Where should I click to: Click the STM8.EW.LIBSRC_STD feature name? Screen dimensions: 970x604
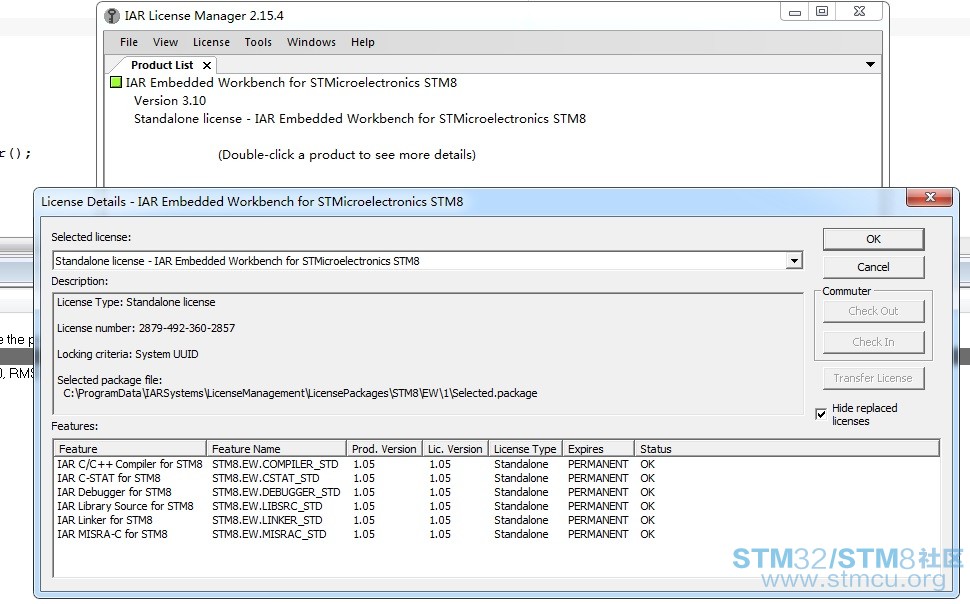point(267,506)
